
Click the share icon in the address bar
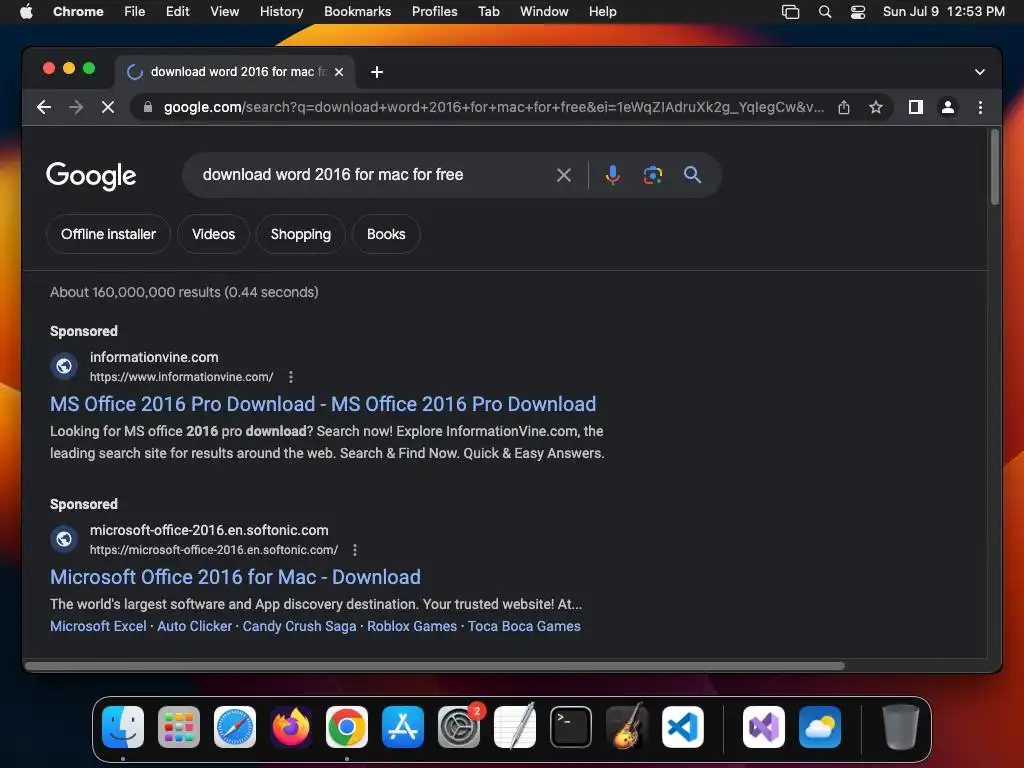pyautogui.click(x=844, y=107)
